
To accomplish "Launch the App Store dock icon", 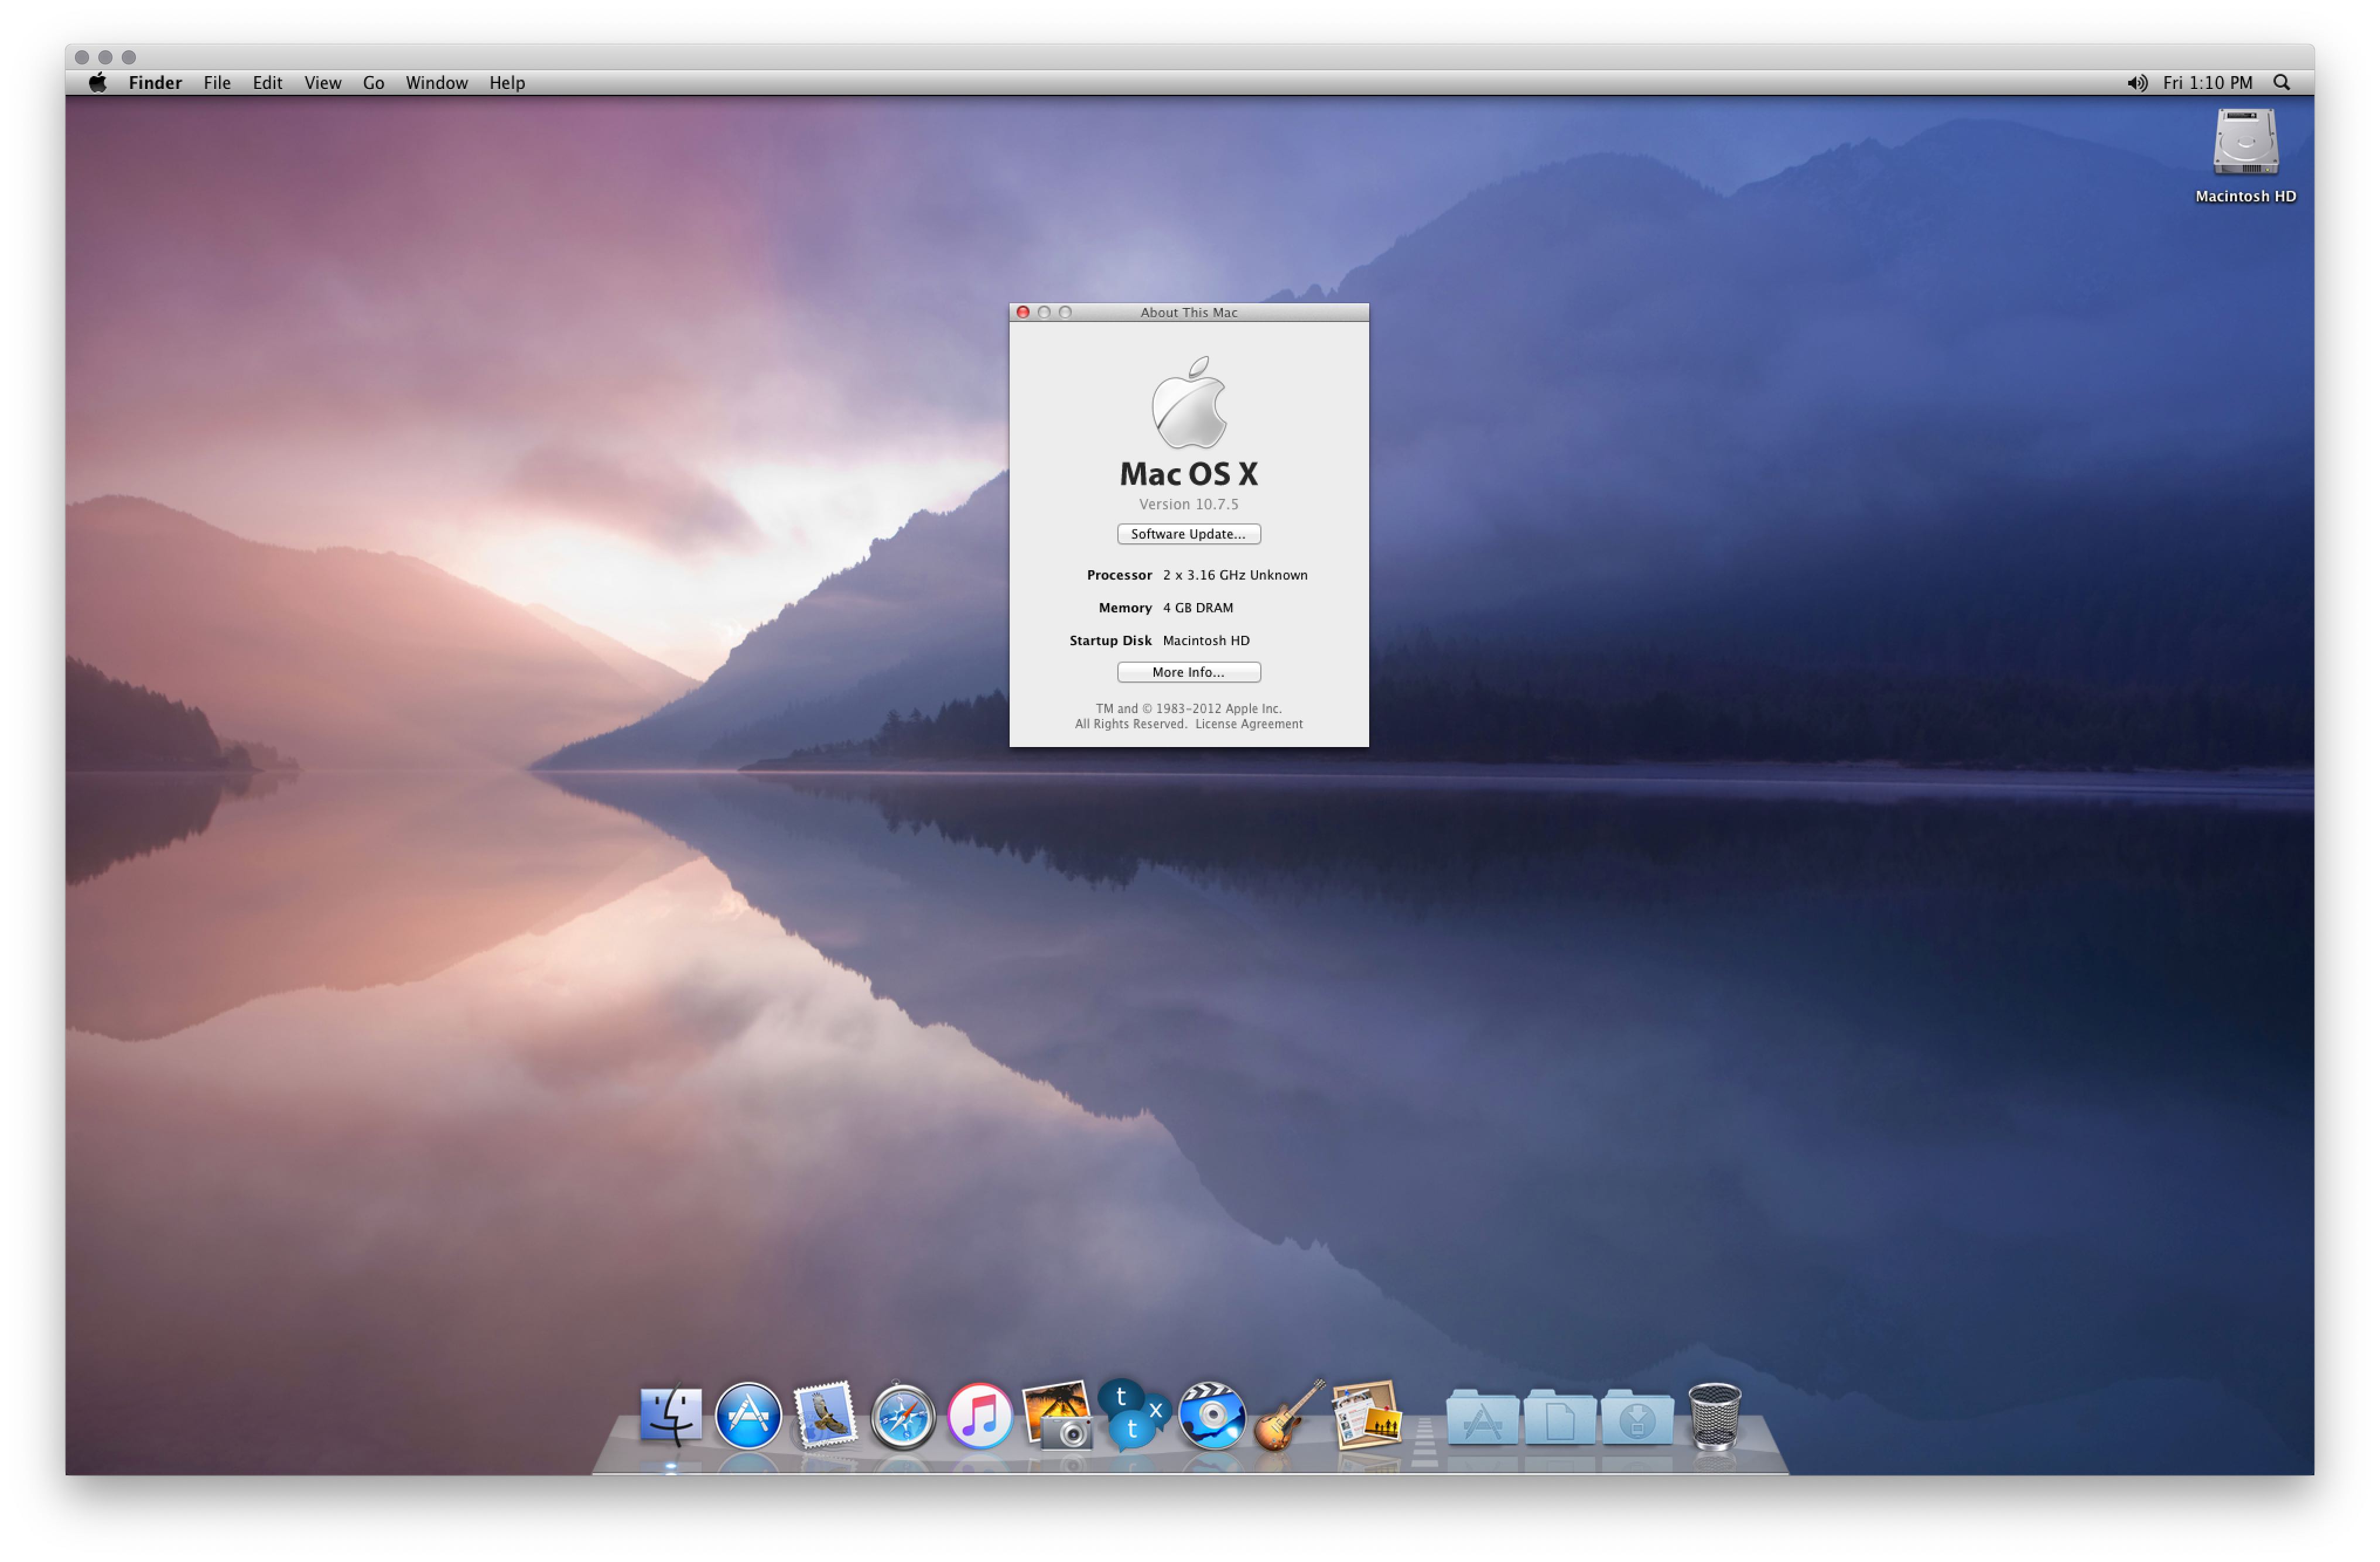I will click(x=748, y=1416).
